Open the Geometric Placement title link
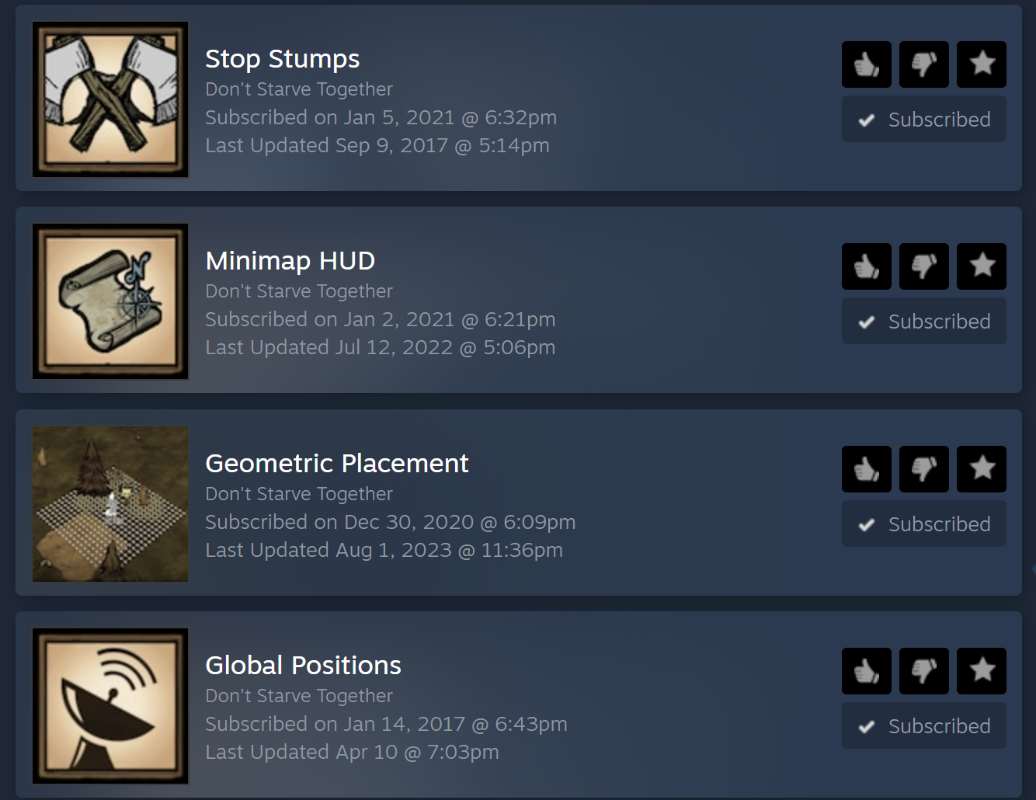Image resolution: width=1036 pixels, height=800 pixels. click(337, 464)
